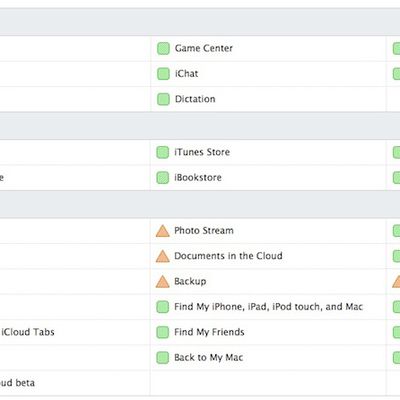
Task: Click the orange warning triangle next to Backup
Action: 163,281
